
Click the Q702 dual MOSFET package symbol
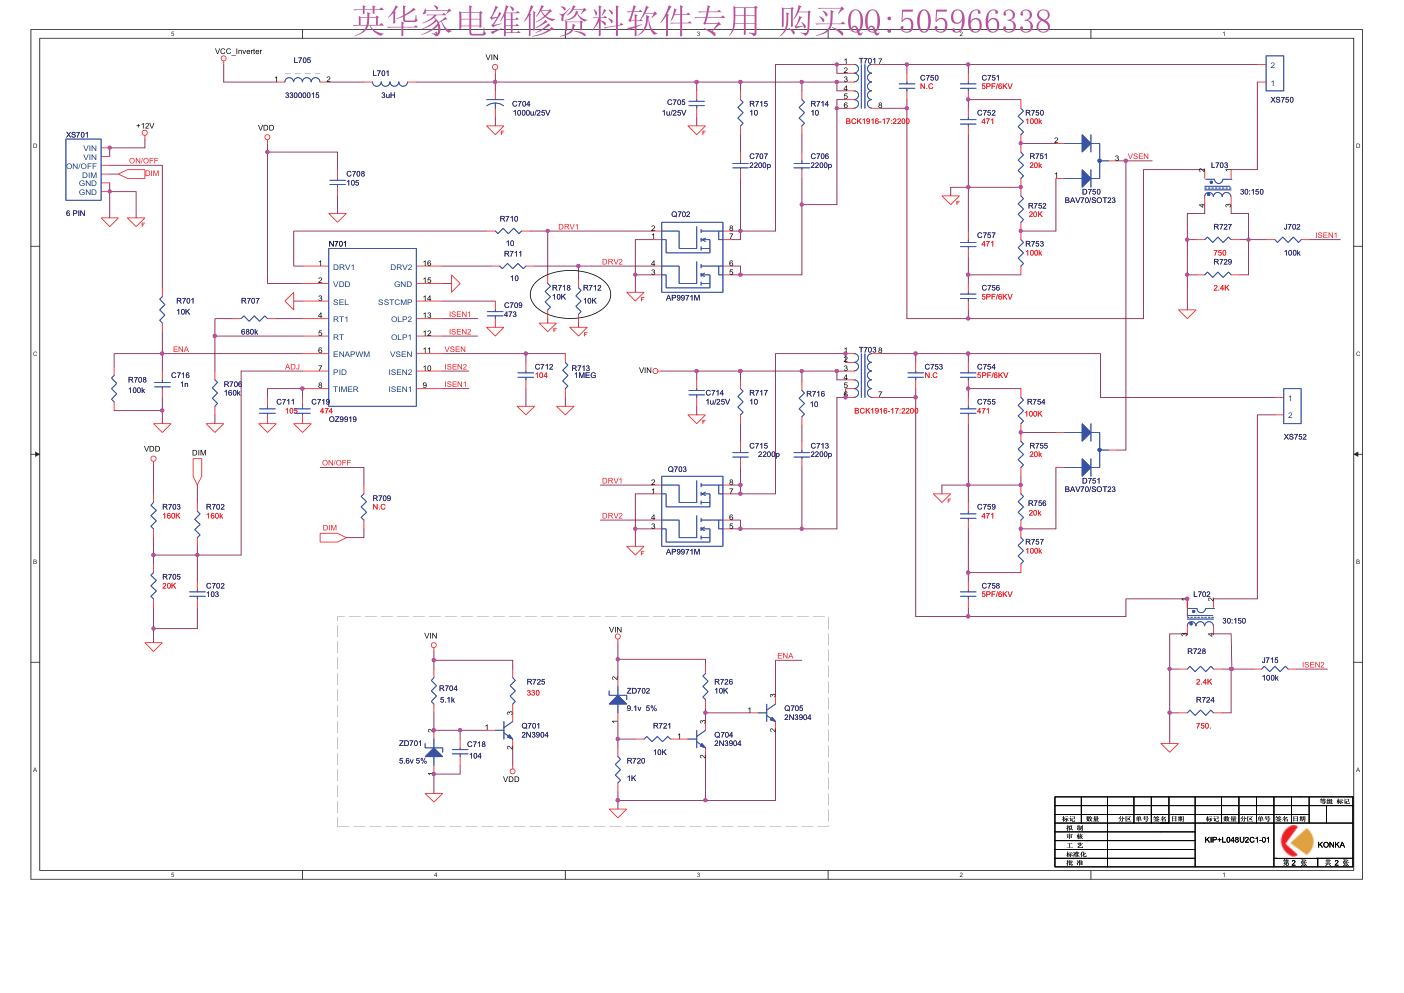pos(692,257)
